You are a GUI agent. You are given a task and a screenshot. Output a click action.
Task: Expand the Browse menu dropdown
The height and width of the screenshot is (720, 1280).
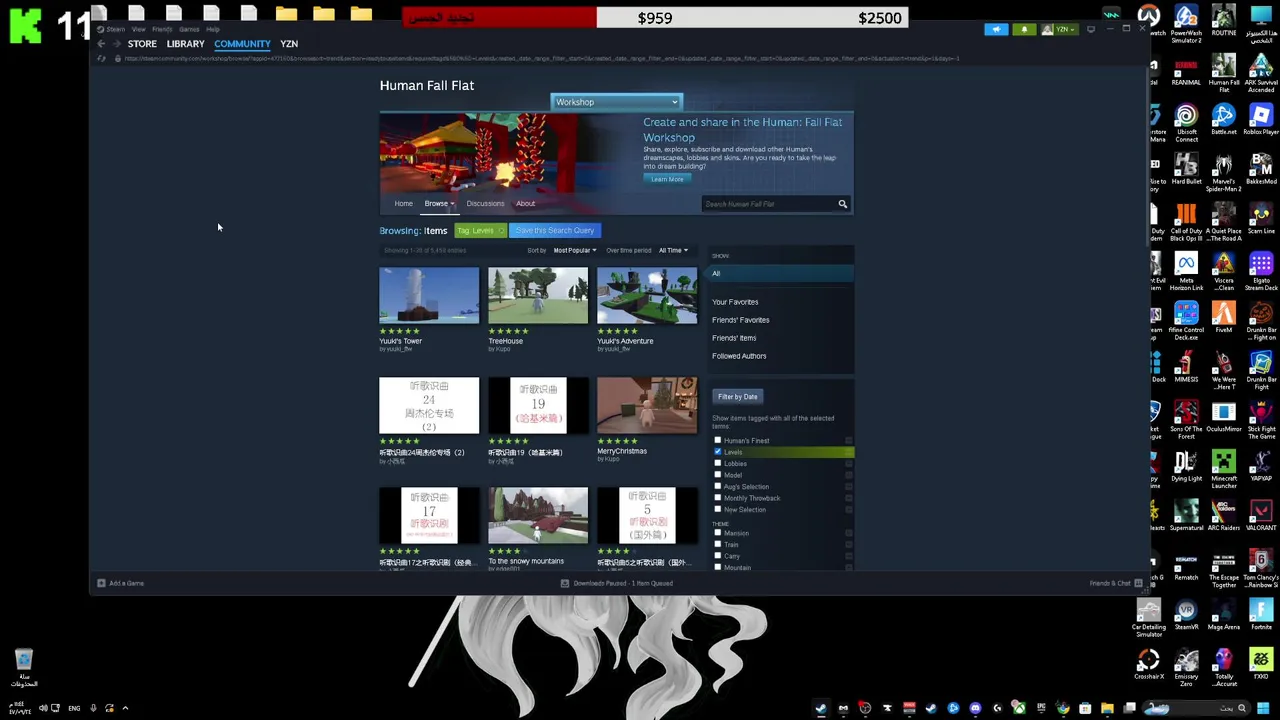438,203
